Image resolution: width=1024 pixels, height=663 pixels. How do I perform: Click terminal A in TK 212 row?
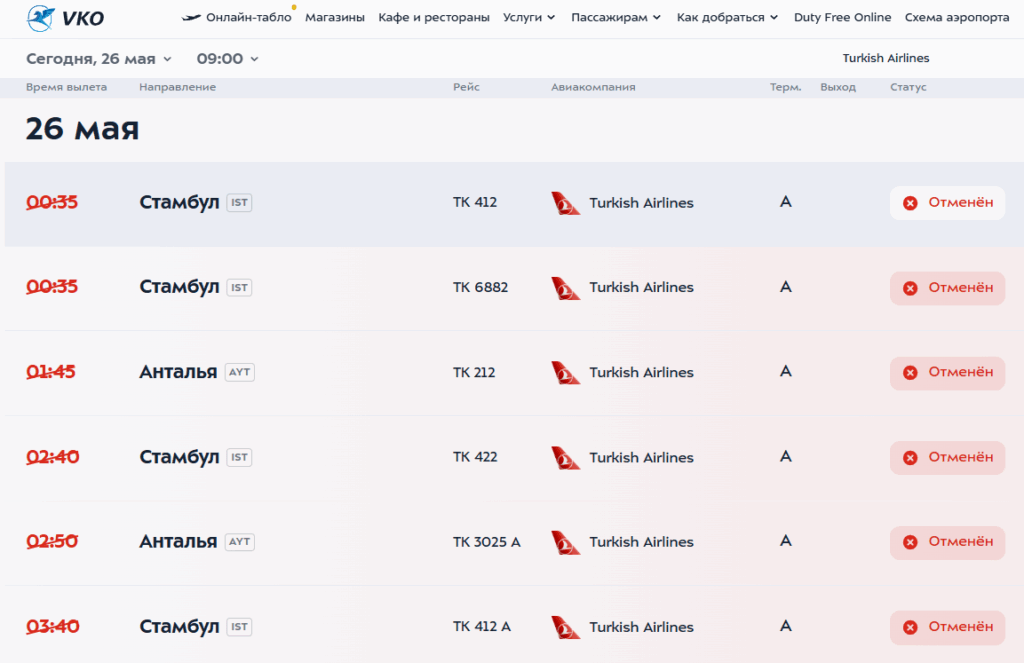(786, 372)
